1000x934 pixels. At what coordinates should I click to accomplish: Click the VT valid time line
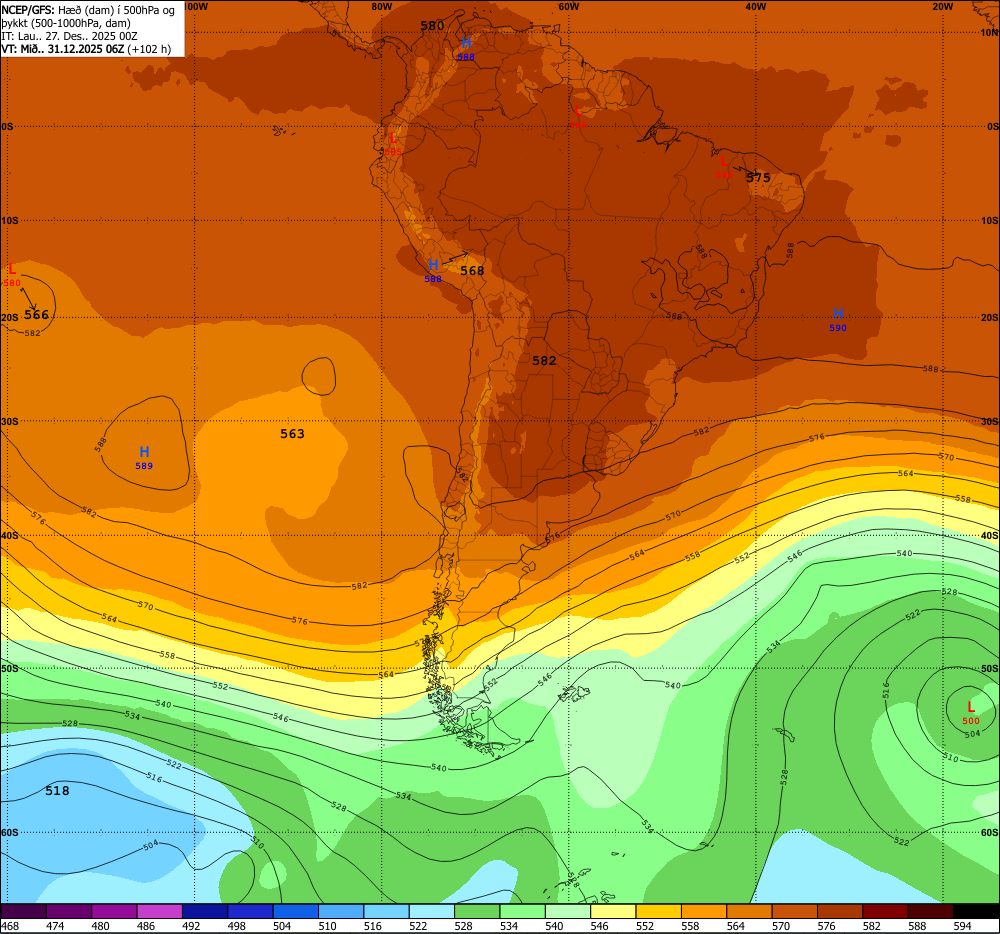pos(86,49)
